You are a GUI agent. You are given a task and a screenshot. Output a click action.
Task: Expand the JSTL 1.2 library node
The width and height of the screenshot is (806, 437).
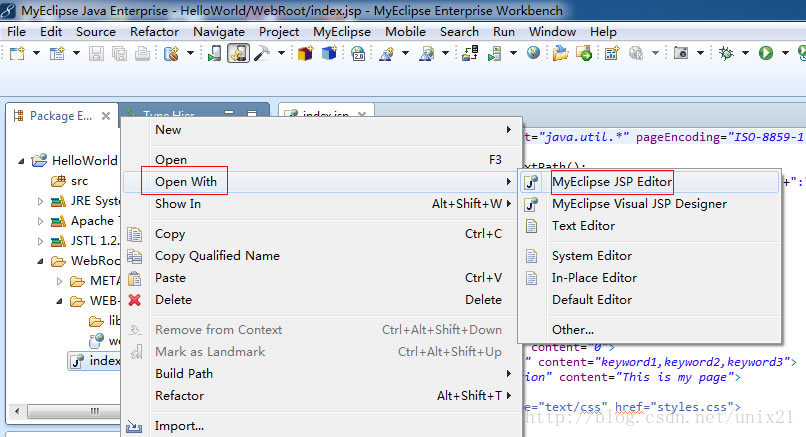[40, 241]
